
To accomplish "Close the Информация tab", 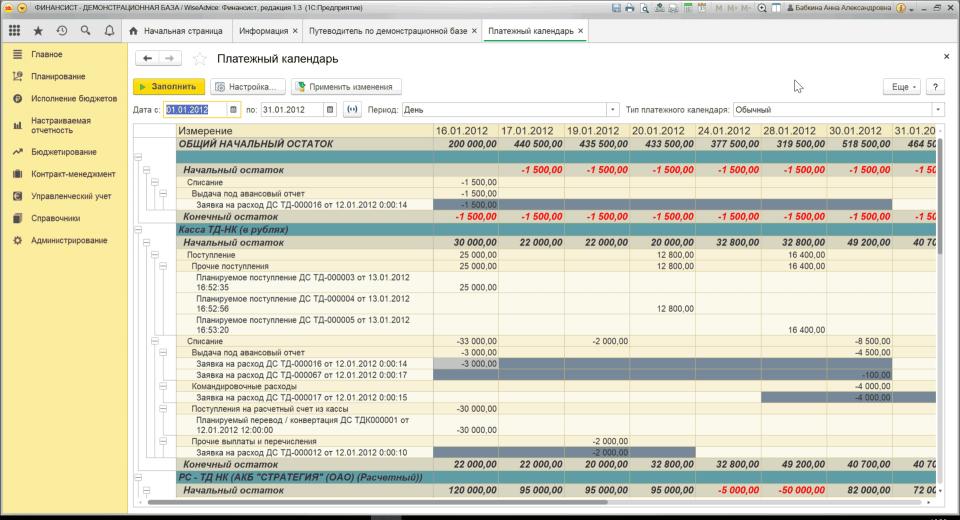I will [295, 31].
